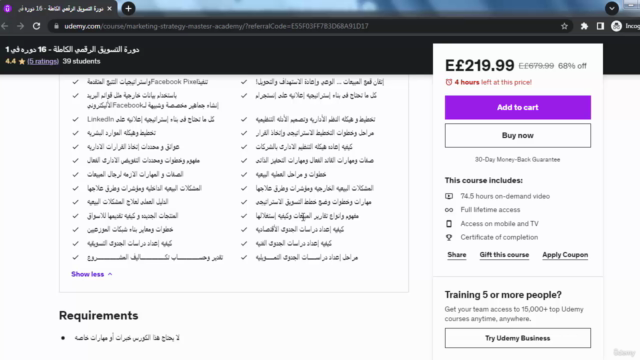Click 'Certificate of completion' text

[499, 237]
